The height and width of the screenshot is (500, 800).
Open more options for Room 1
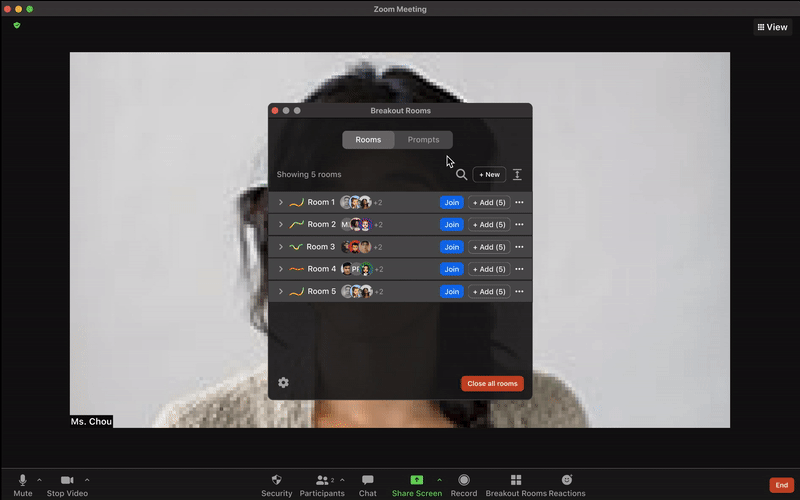coord(519,203)
